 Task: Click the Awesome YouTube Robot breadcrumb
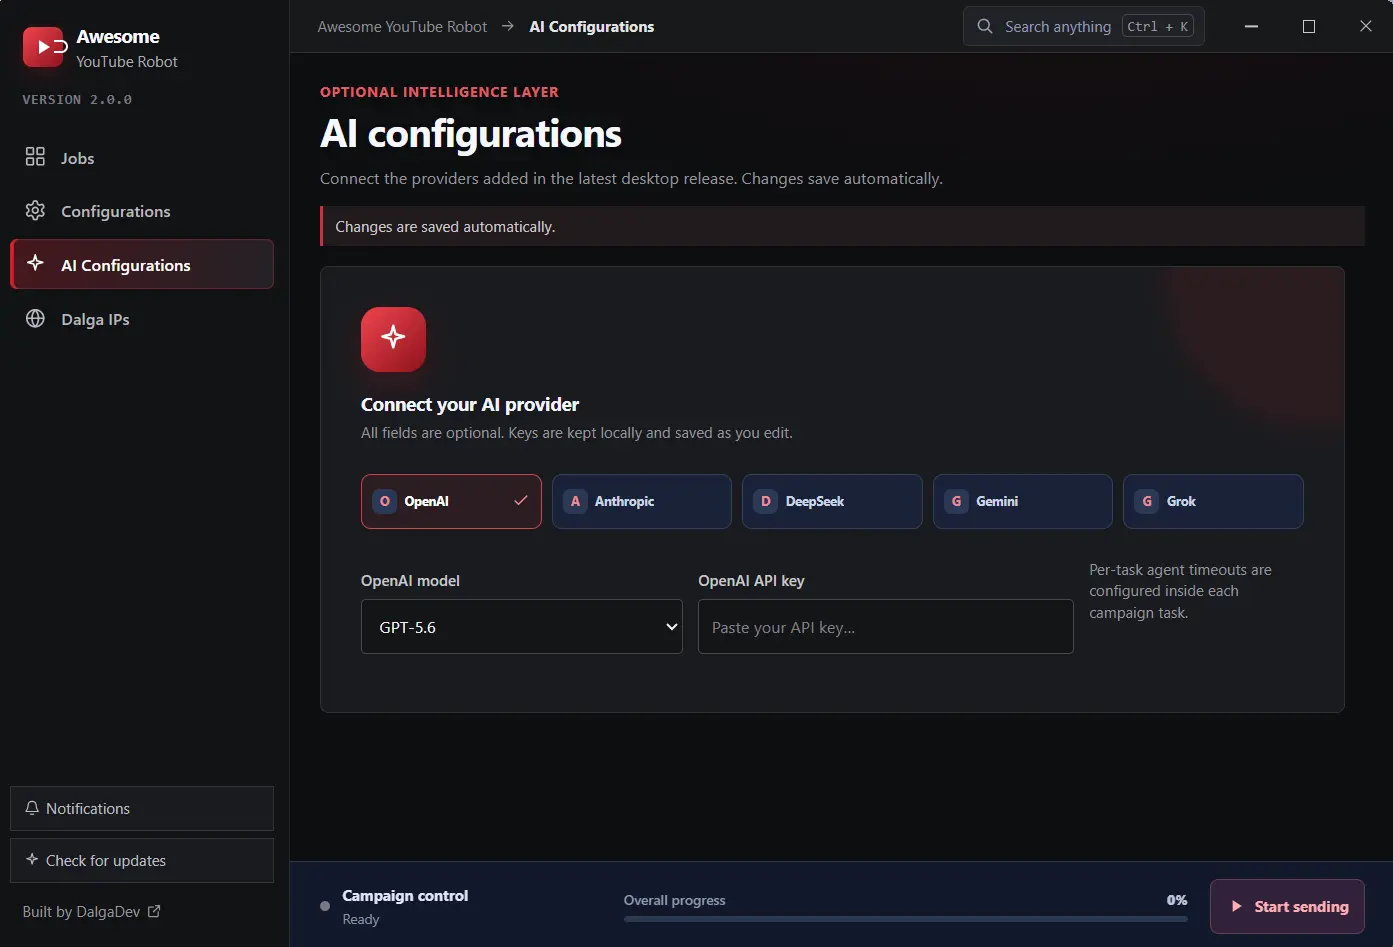click(x=402, y=27)
